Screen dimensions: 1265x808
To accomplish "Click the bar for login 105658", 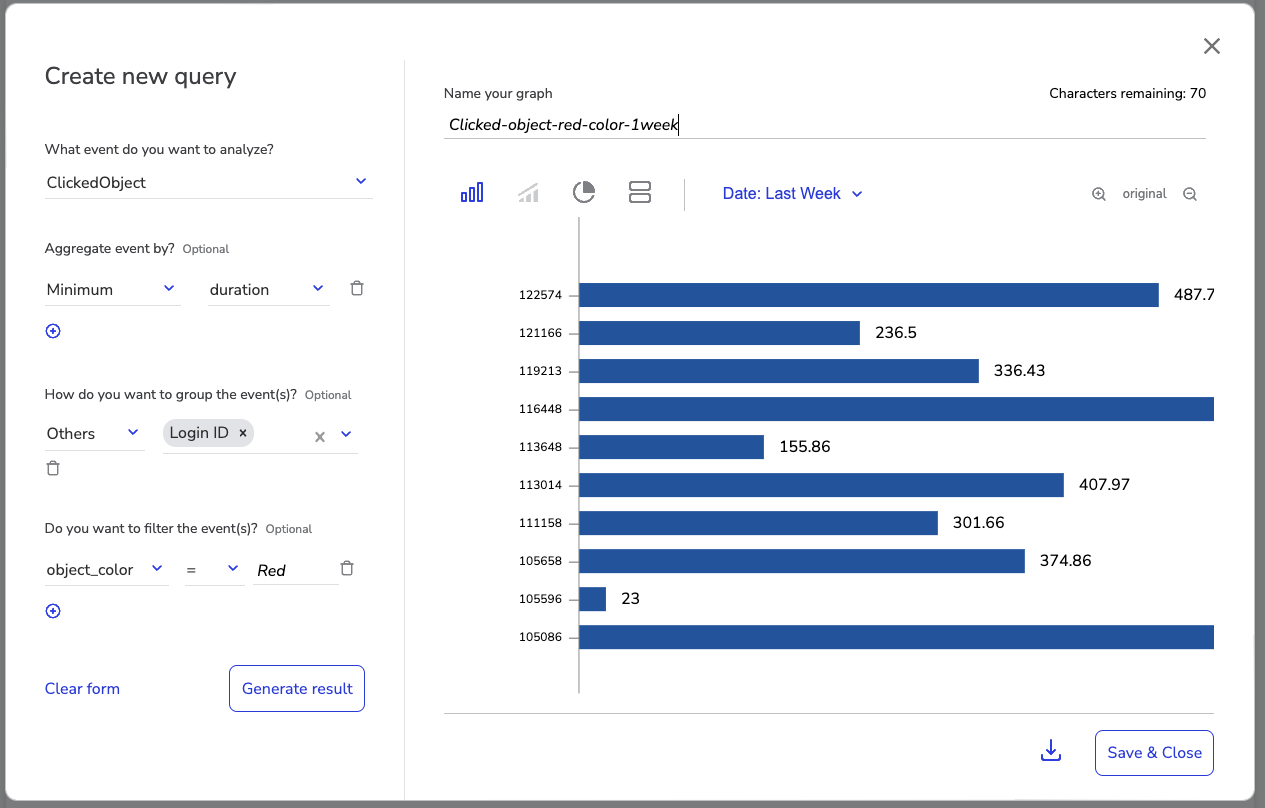I will click(802, 561).
